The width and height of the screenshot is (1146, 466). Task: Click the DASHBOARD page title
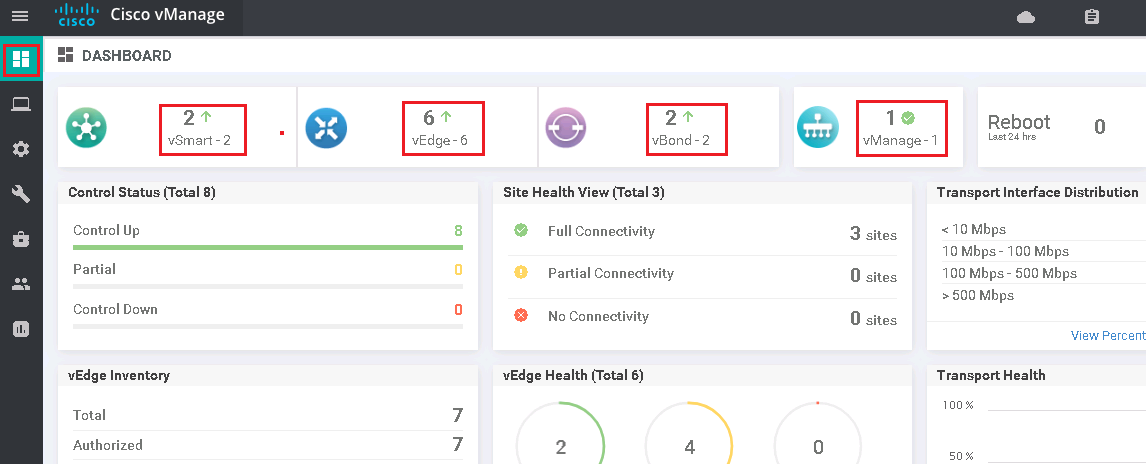click(126, 56)
